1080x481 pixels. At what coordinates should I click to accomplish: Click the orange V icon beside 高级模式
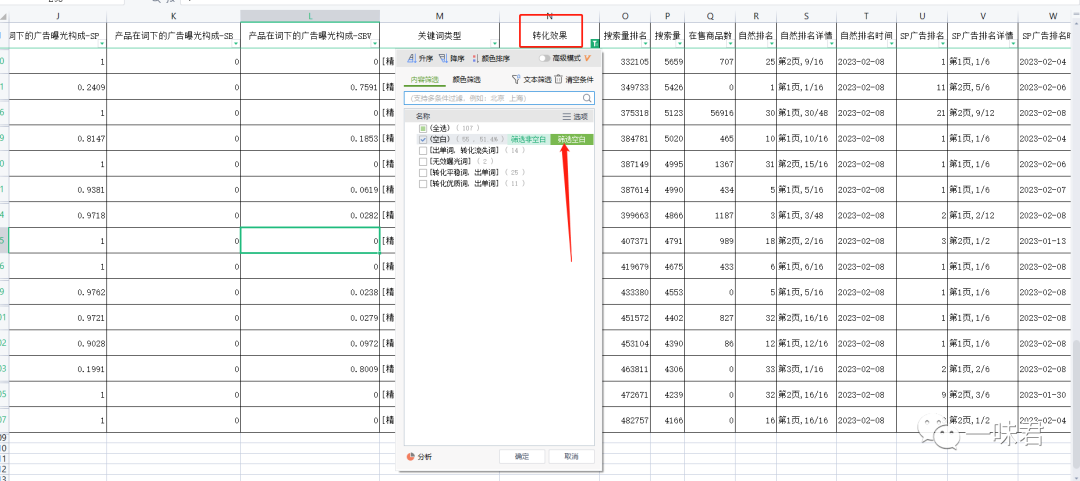tap(588, 59)
